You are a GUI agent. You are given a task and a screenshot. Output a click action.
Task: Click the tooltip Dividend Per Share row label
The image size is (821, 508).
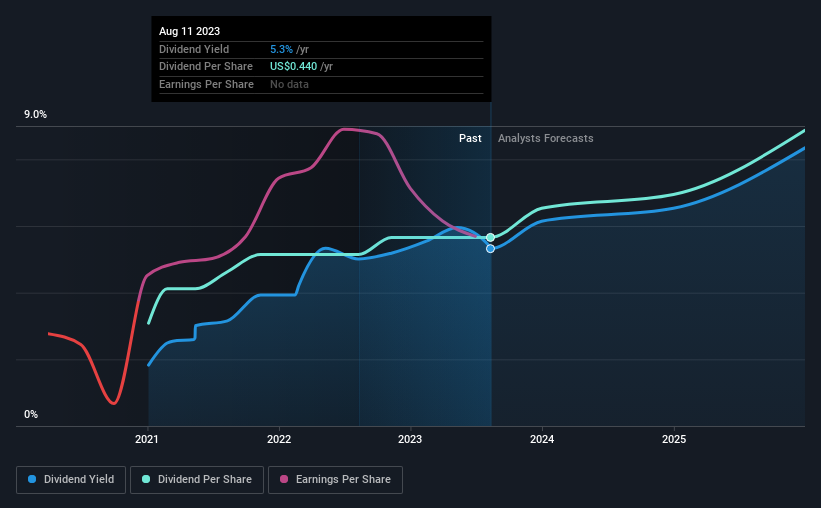206,67
